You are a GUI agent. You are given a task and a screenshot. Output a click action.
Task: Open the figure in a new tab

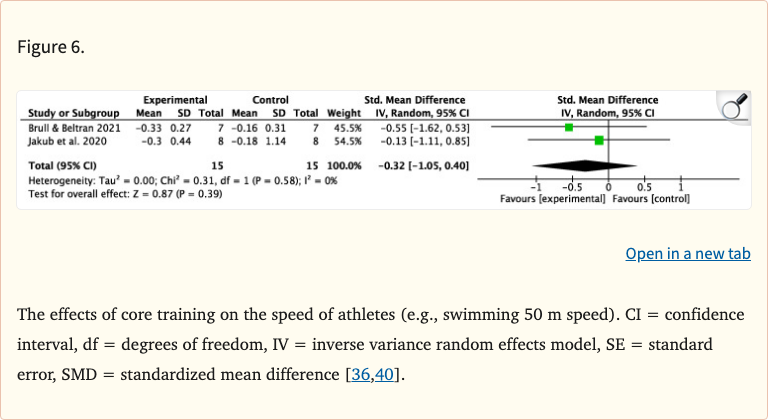coord(687,254)
